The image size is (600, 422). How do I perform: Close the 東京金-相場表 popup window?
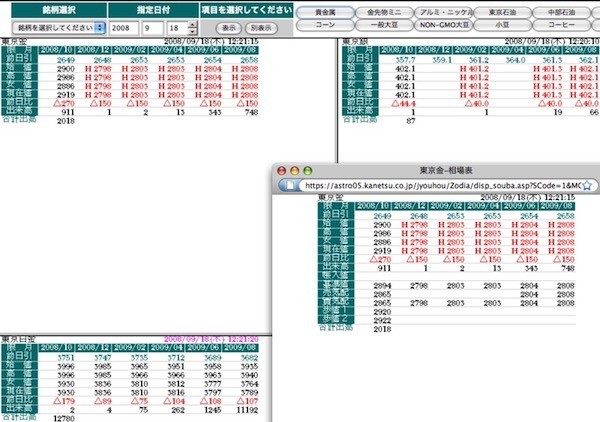click(282, 171)
